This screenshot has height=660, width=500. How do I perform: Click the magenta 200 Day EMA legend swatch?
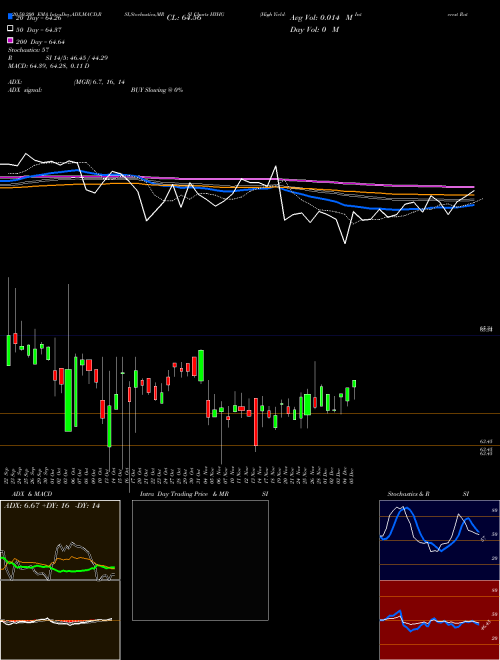pyautogui.click(x=11, y=40)
